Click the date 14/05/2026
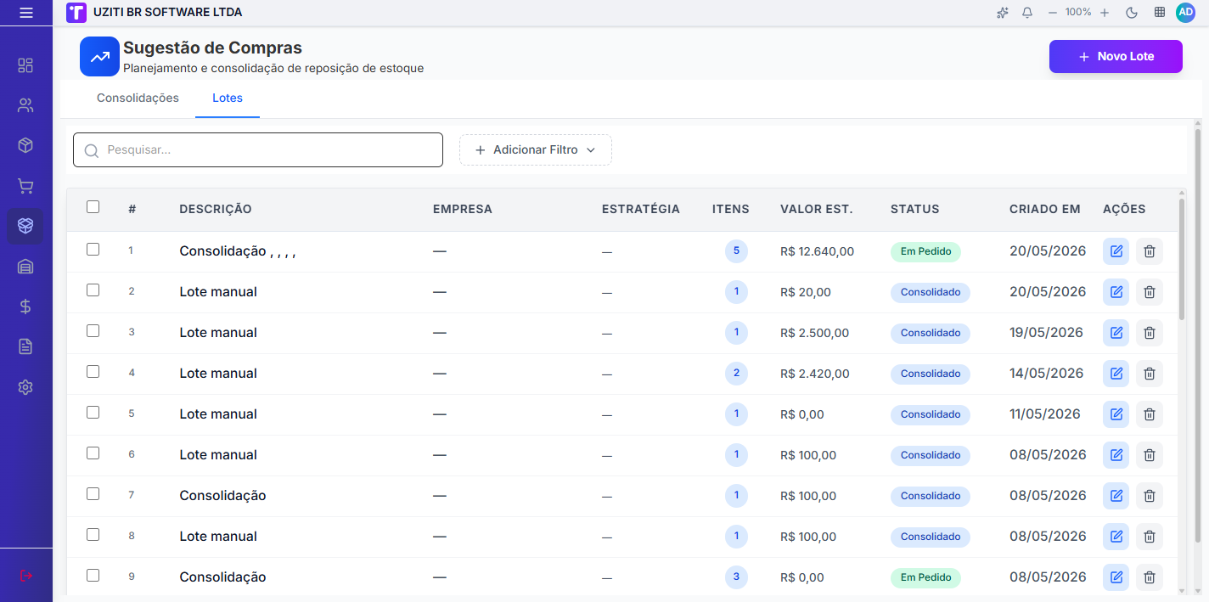Image resolution: width=1209 pixels, height=602 pixels. 1046,373
